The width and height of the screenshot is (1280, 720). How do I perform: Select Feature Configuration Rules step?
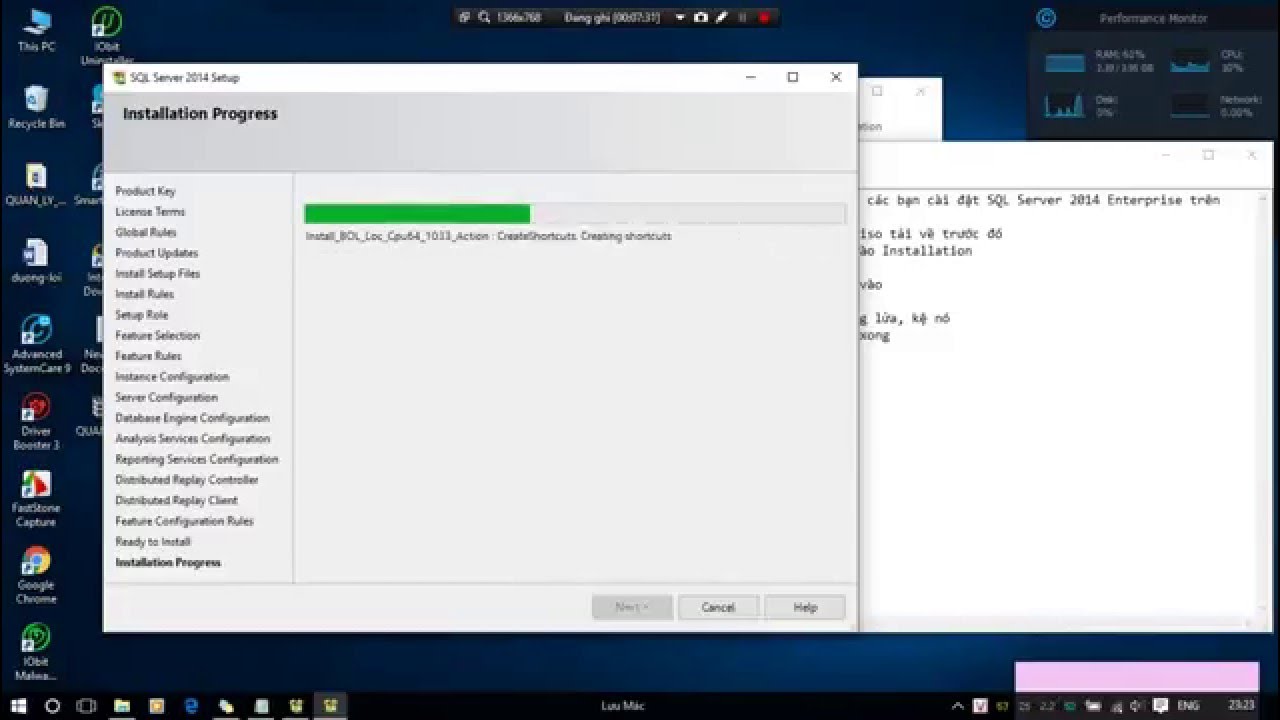[185, 522]
